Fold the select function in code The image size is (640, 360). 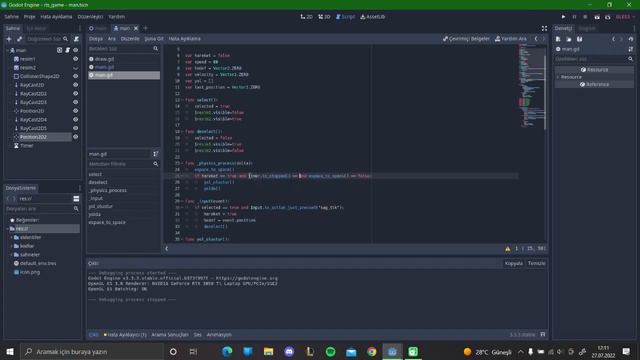pos(182,100)
